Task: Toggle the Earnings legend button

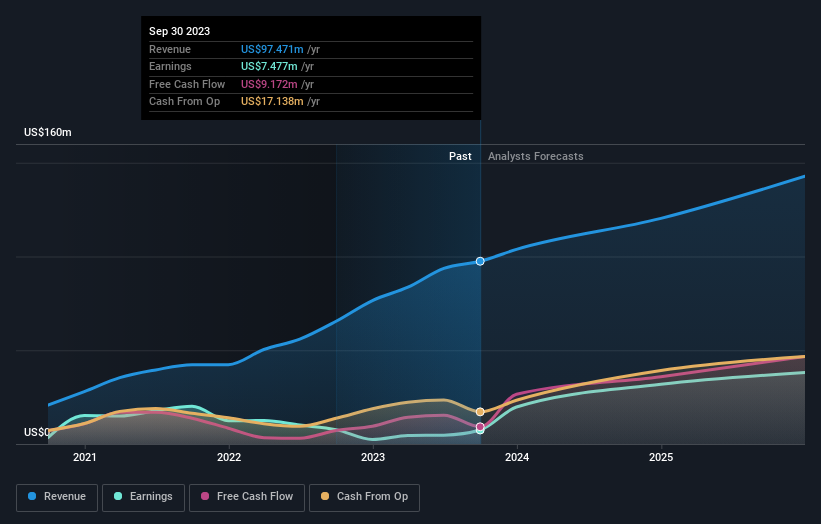Action: tap(143, 497)
